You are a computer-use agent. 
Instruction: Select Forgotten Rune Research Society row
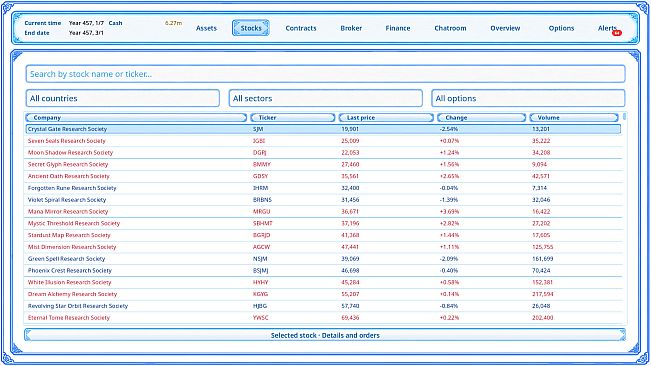(x=323, y=188)
